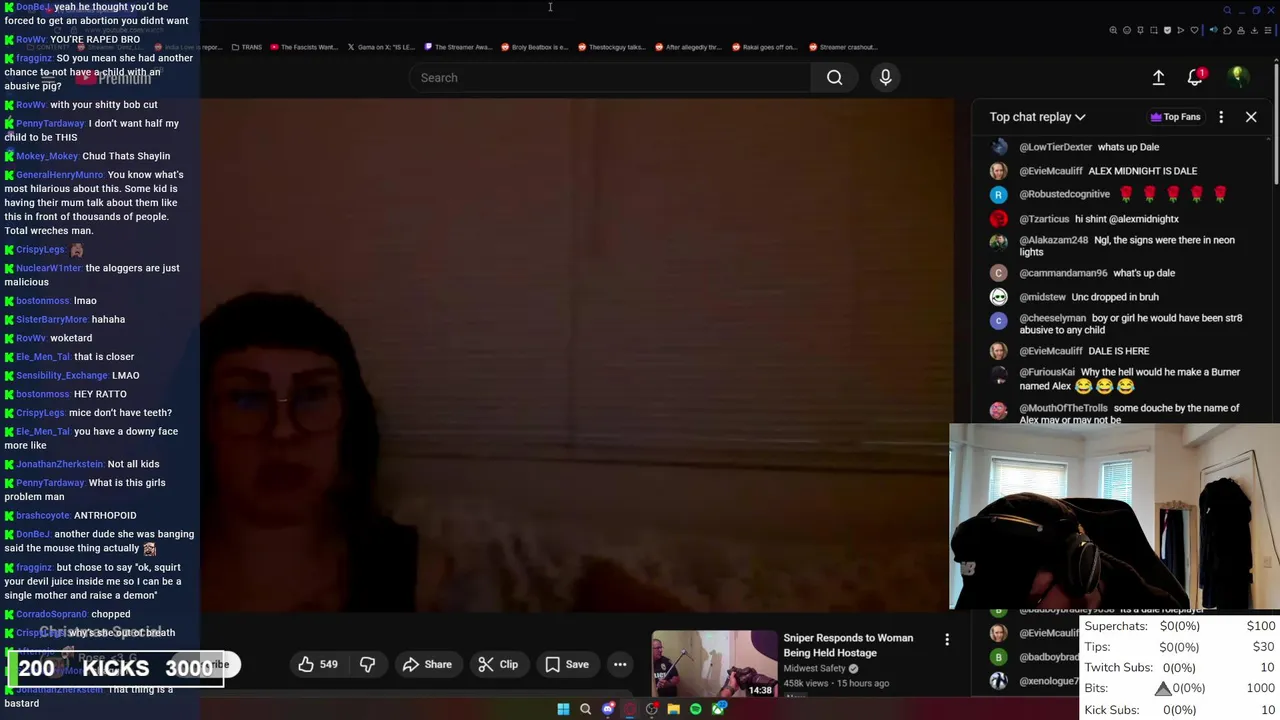Click @cheeselyman chat username
The image size is (1280, 720).
click(x=1052, y=318)
